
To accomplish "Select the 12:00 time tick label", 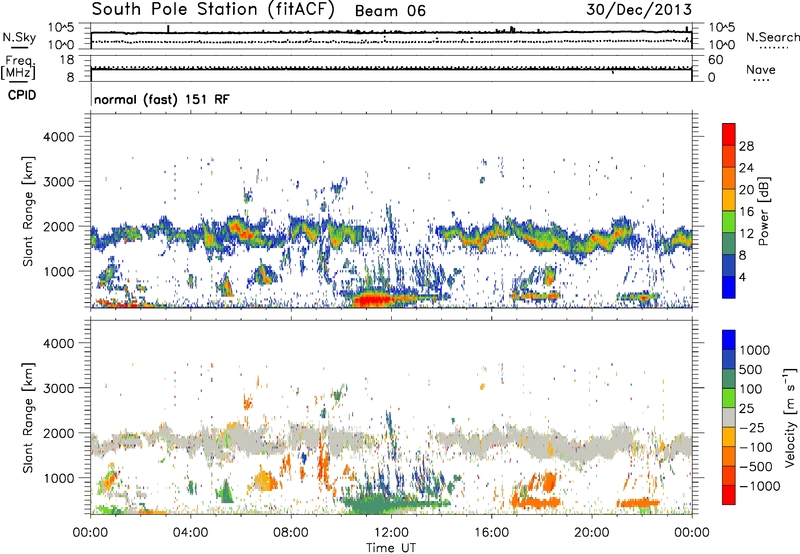I will click(x=391, y=533).
